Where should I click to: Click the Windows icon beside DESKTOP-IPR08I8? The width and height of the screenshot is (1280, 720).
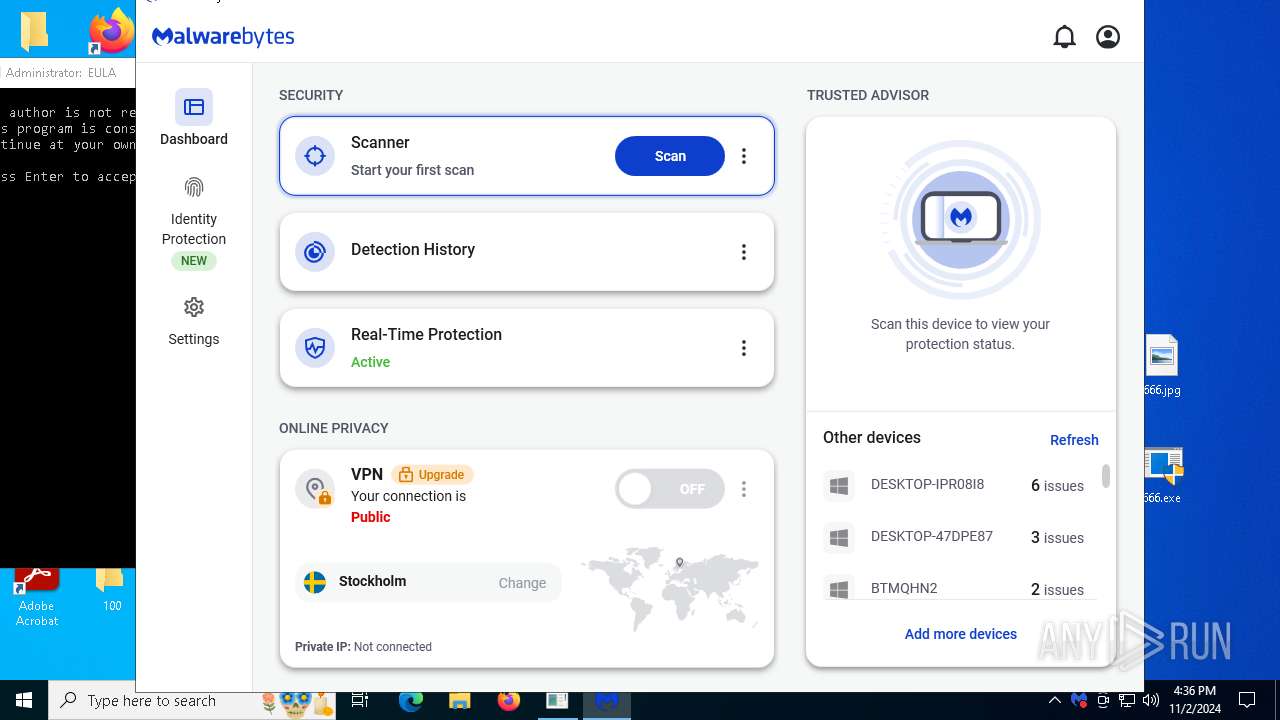click(x=839, y=486)
